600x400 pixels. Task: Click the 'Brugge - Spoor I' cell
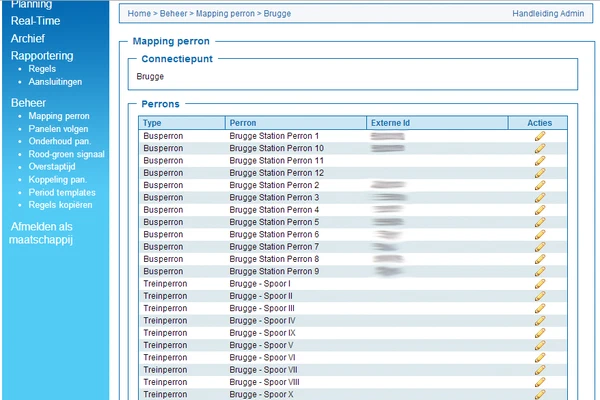pos(260,284)
